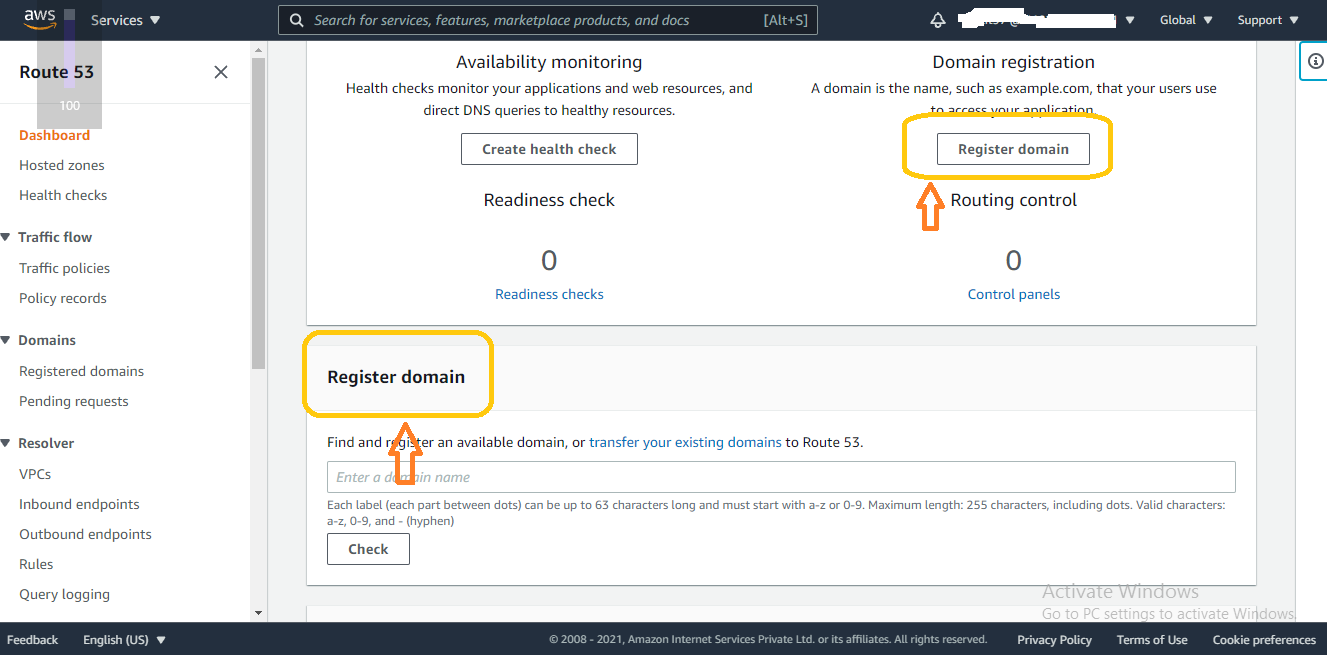
Task: Close the Route 53 sidebar with the X
Action: pos(221,72)
